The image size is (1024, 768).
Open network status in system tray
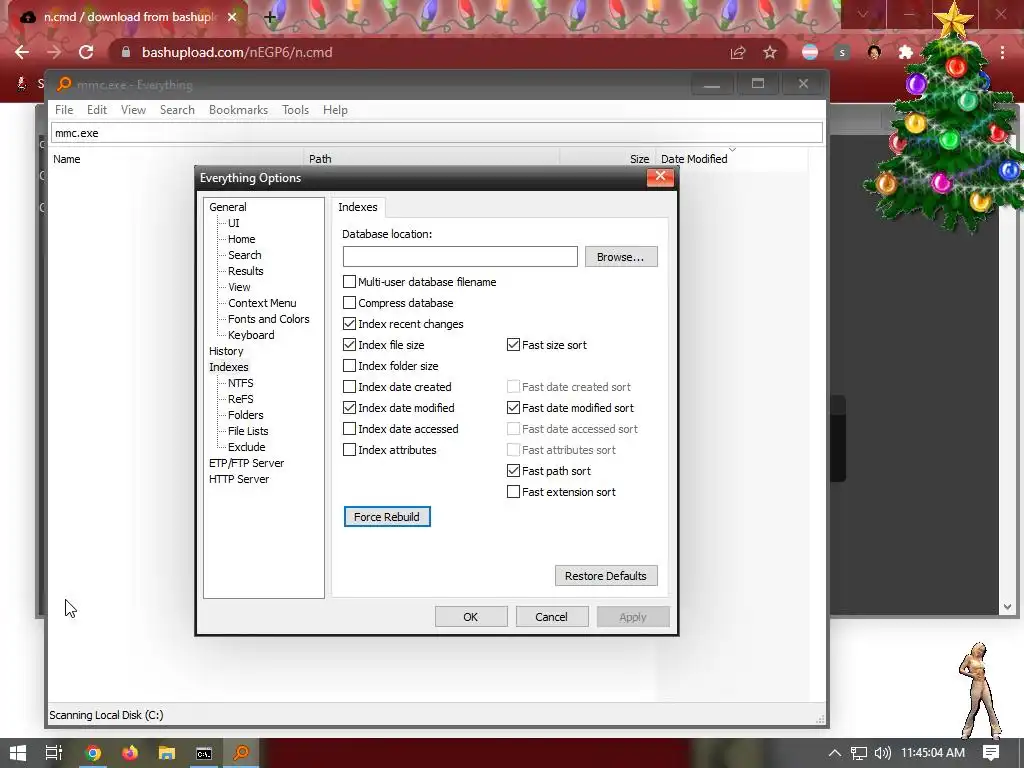coord(859,753)
